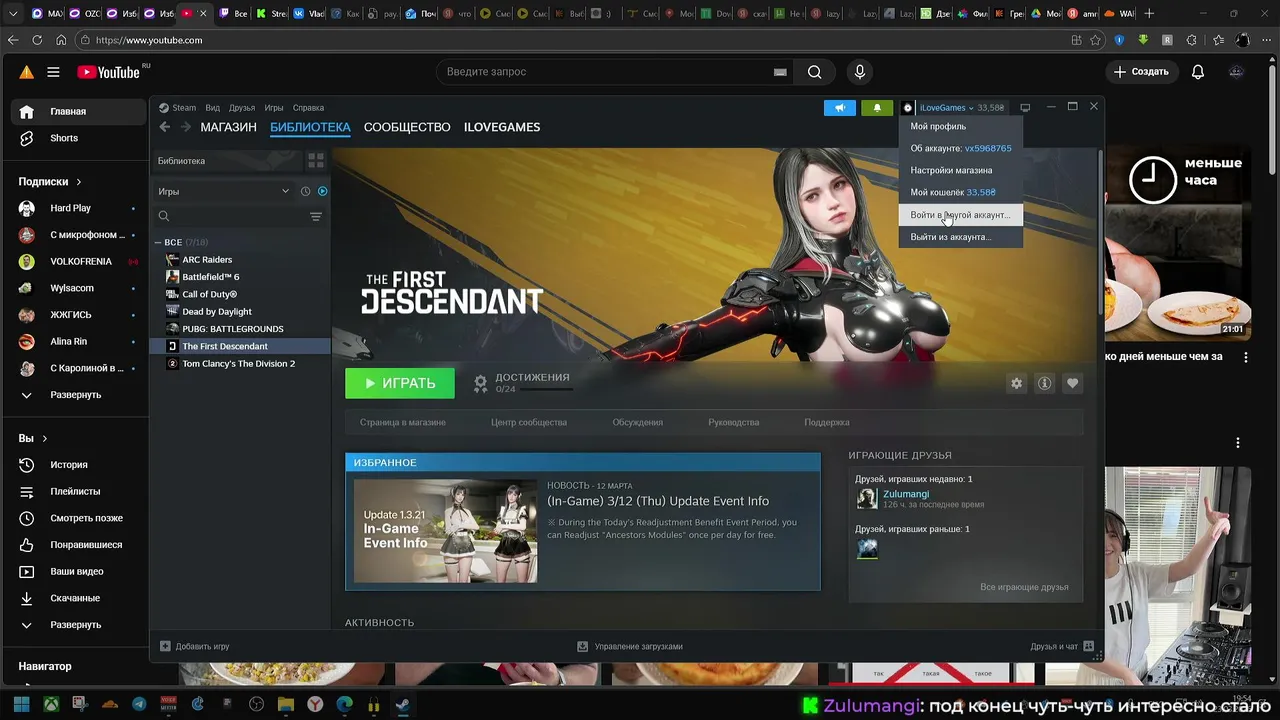Open on-screen keyboard in YouTube search
The height and width of the screenshot is (720, 1280).
coord(780,72)
